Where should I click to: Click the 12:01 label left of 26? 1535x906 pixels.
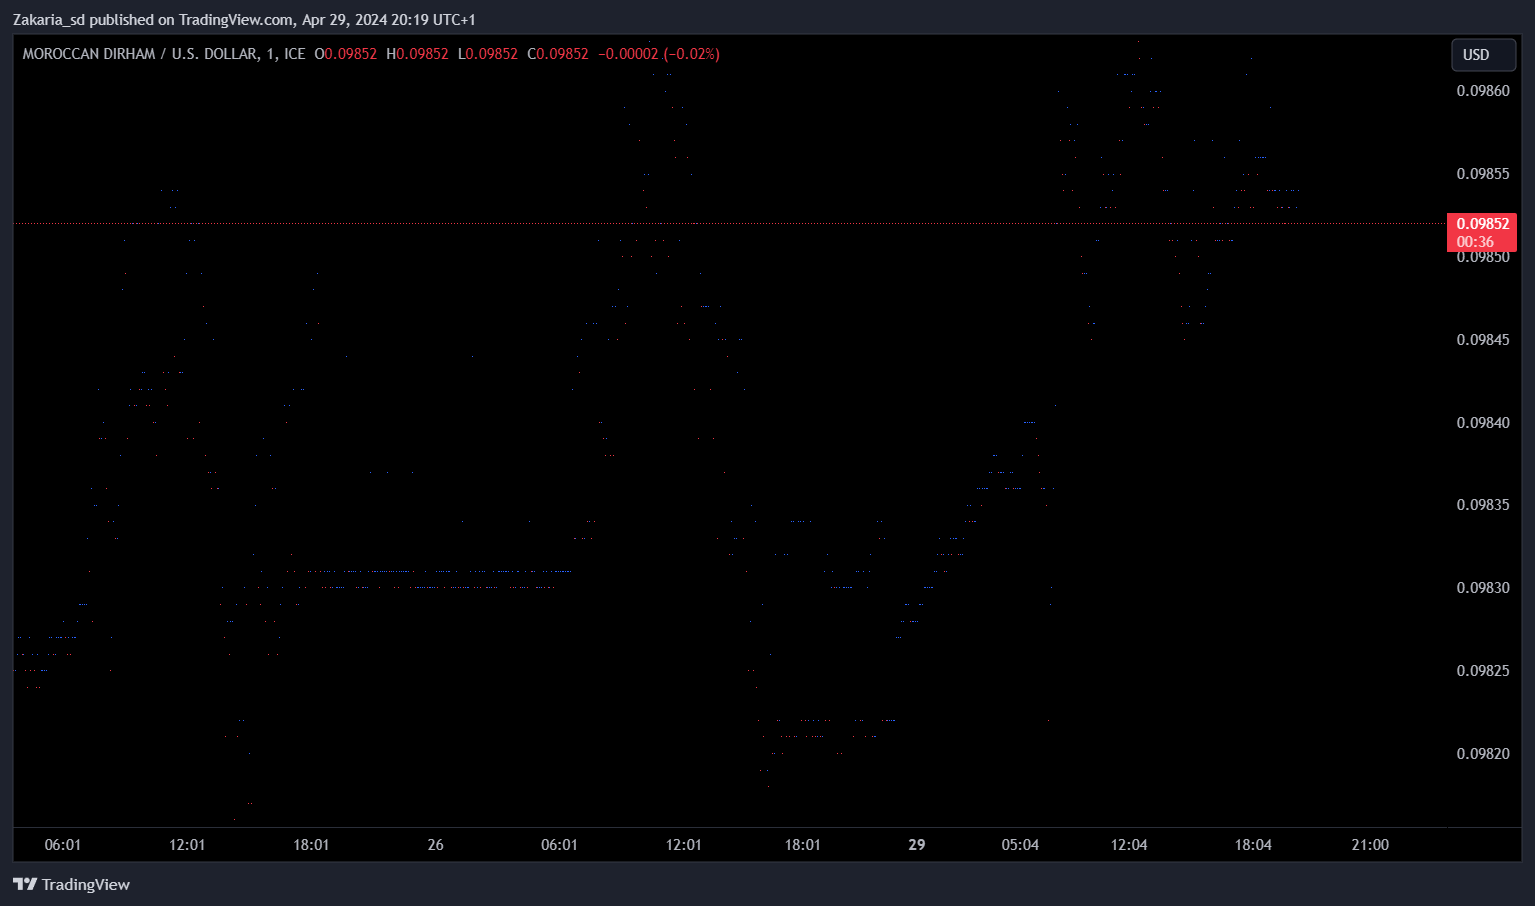pos(187,845)
